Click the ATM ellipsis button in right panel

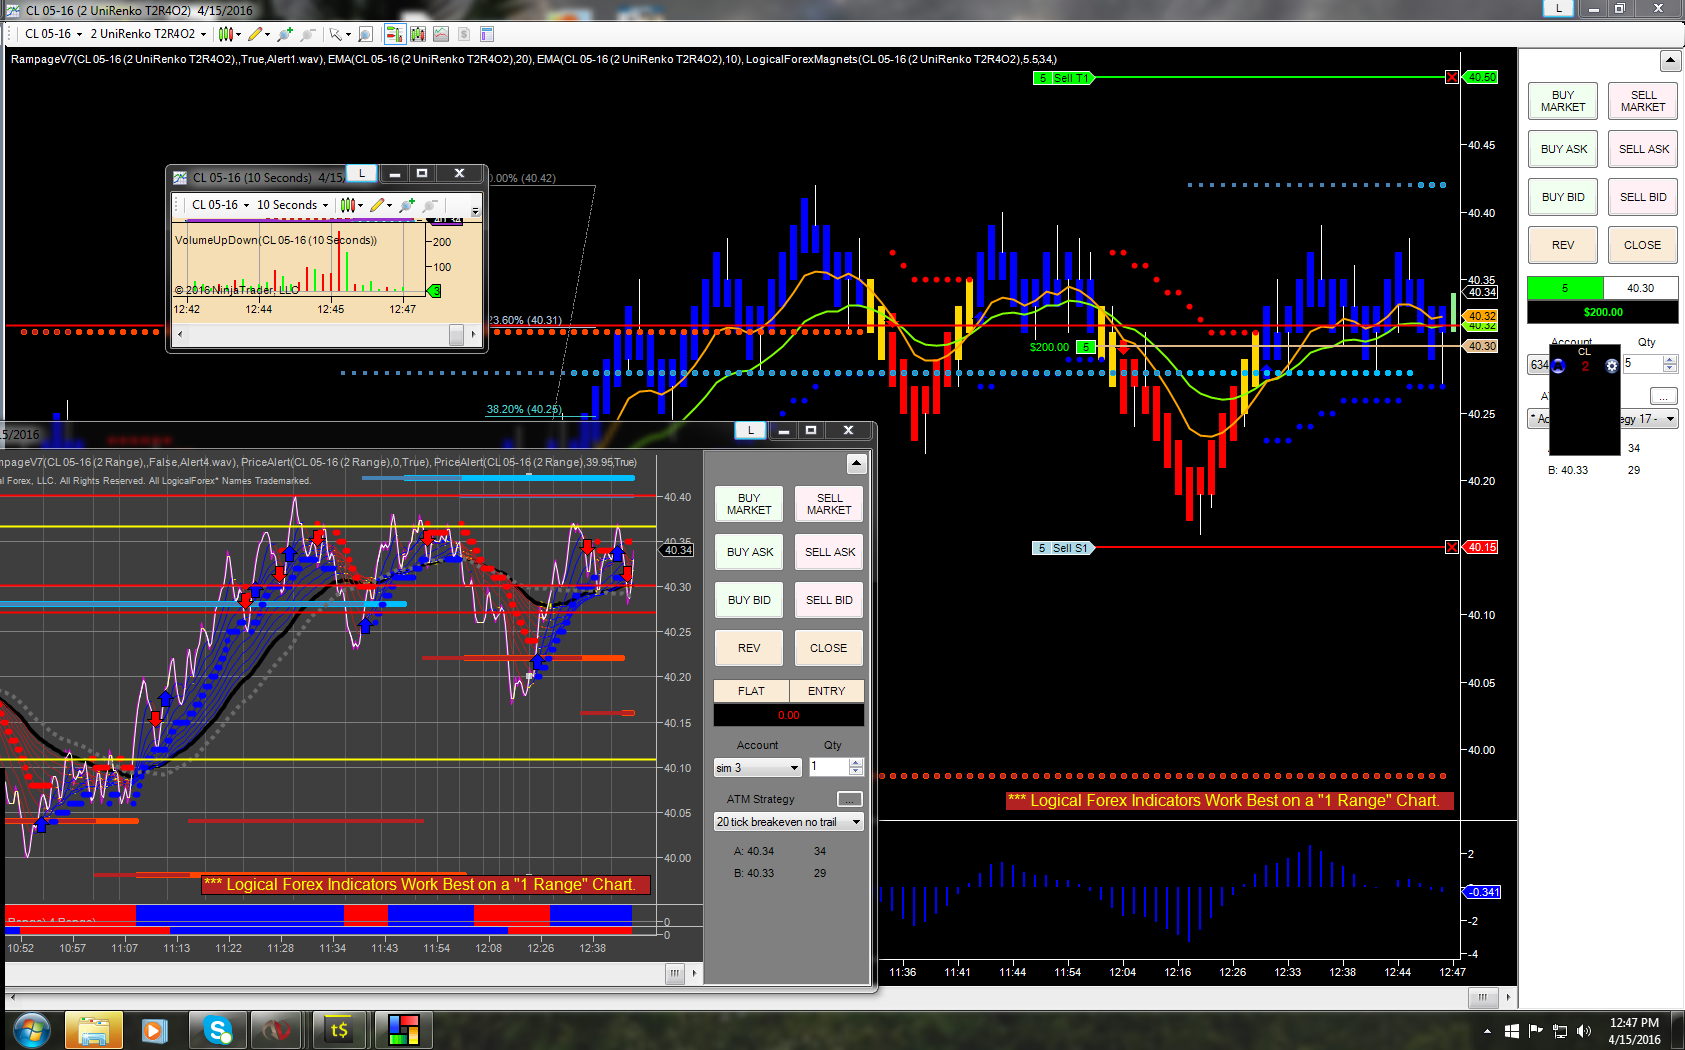[x=1663, y=396]
